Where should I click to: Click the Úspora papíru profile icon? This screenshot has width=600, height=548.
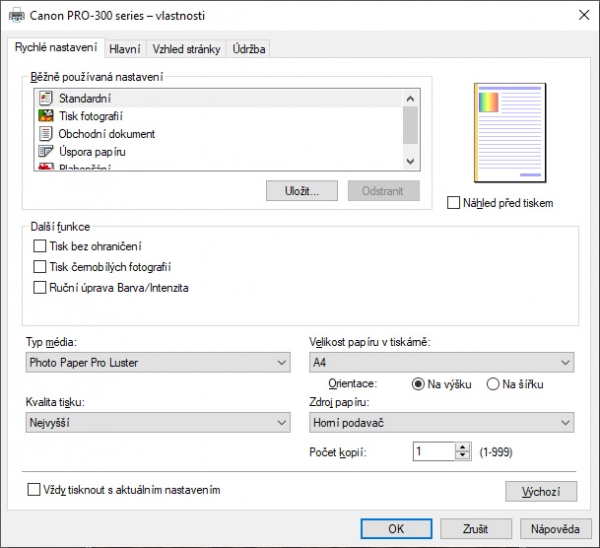tap(46, 152)
